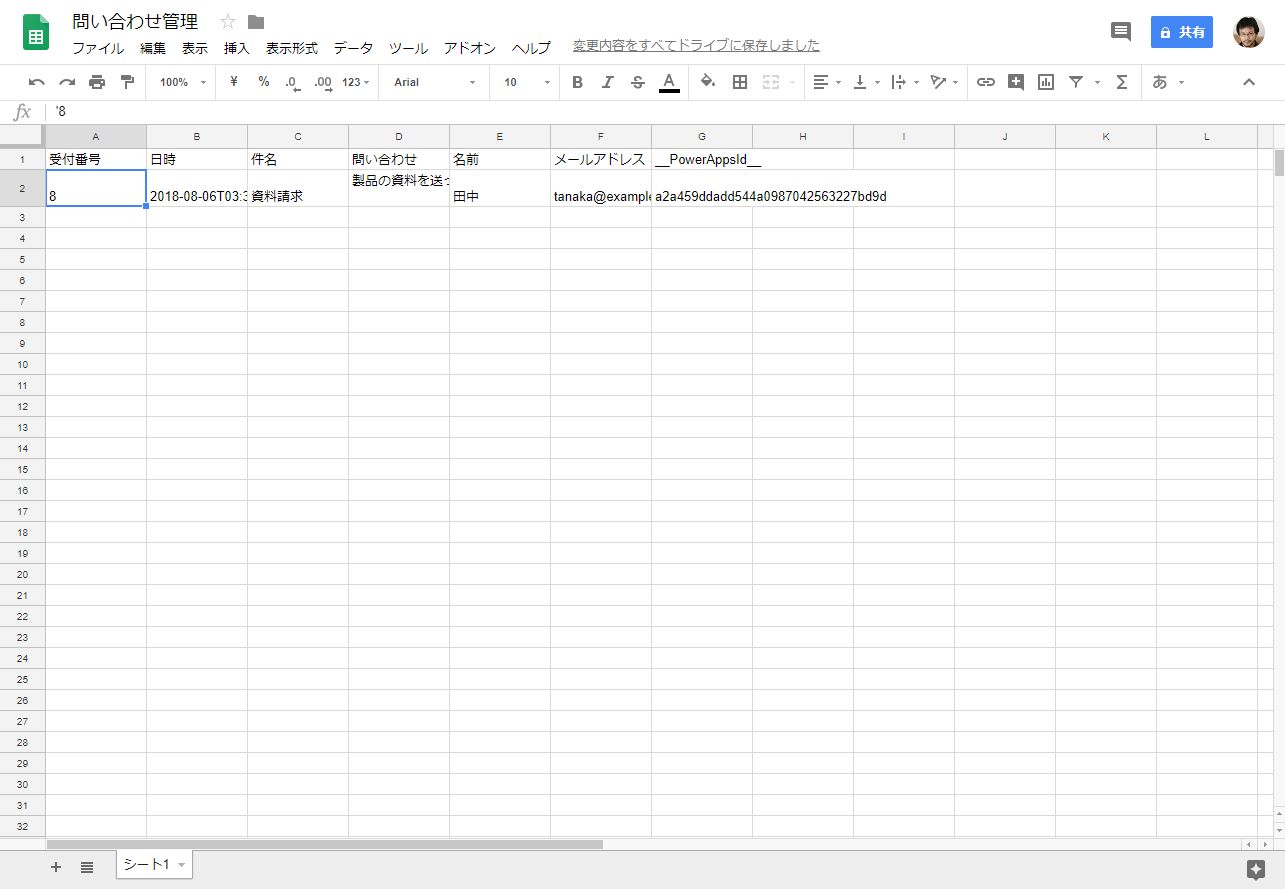Select the cell containing 資料請求
Image resolution: width=1285 pixels, height=889 pixels.
coord(298,188)
